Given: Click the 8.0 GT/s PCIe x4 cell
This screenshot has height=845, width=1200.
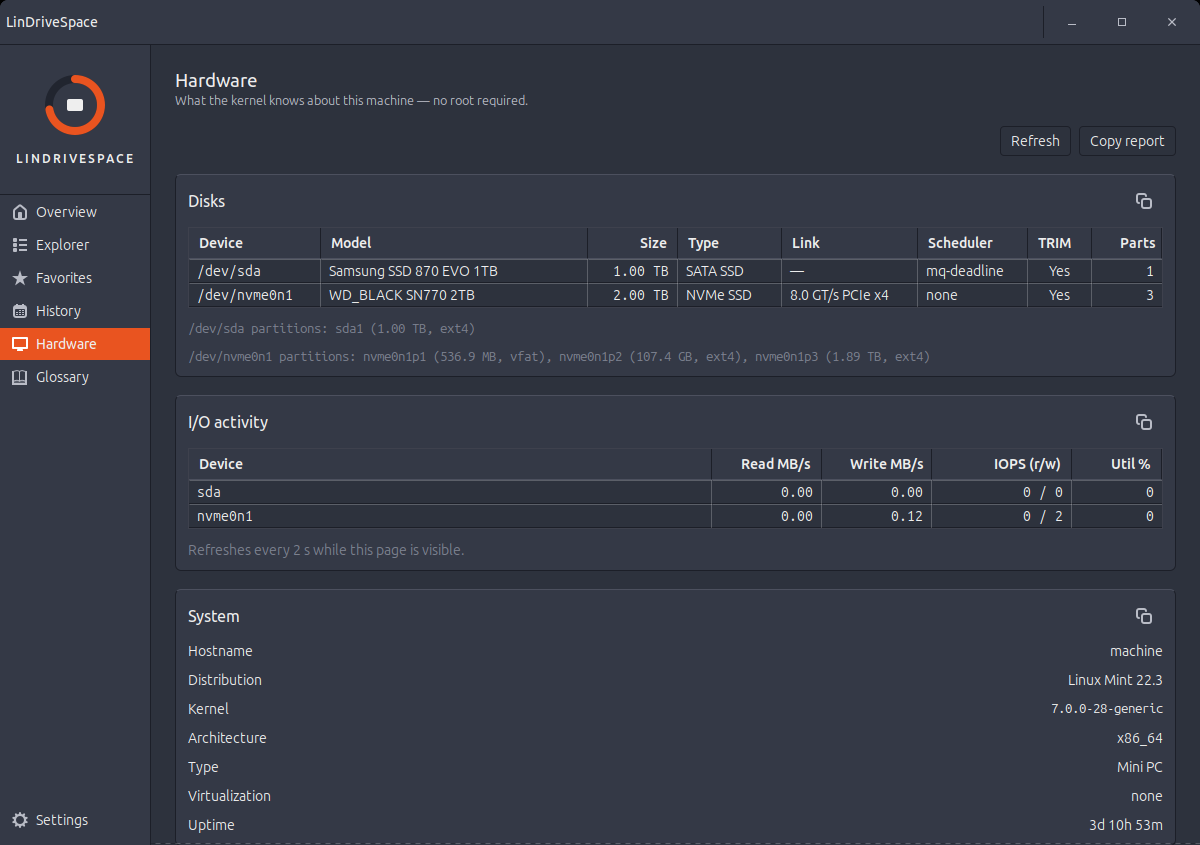Looking at the screenshot, I should click(x=849, y=295).
